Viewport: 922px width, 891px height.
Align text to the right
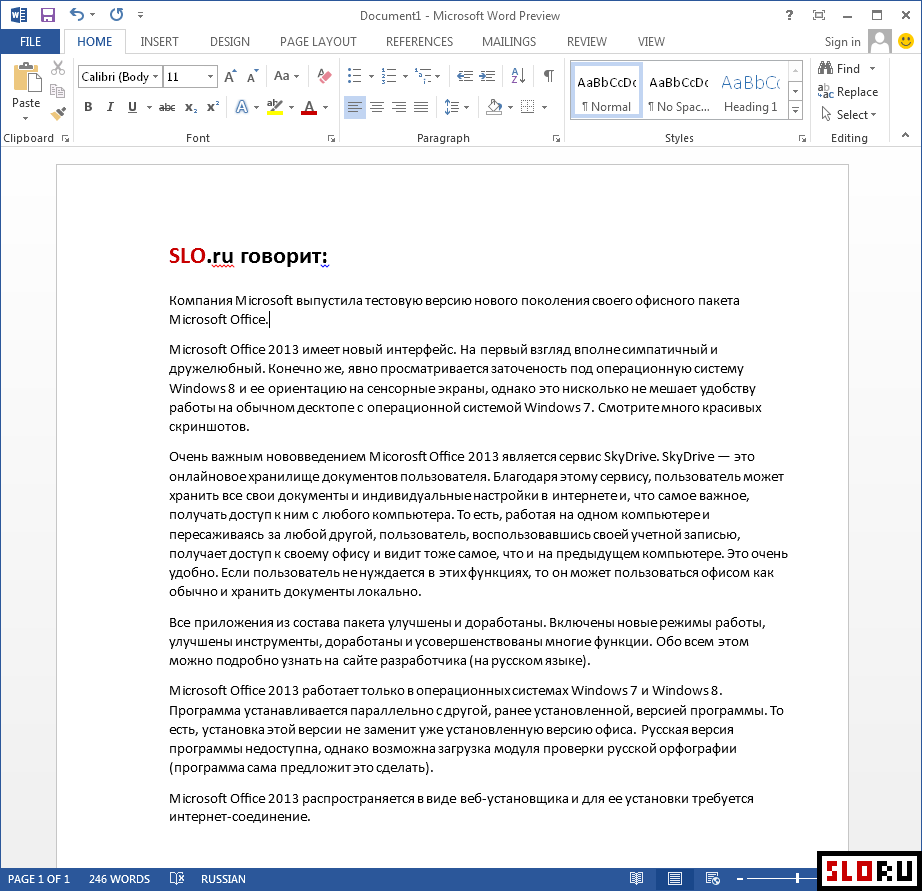pos(399,107)
